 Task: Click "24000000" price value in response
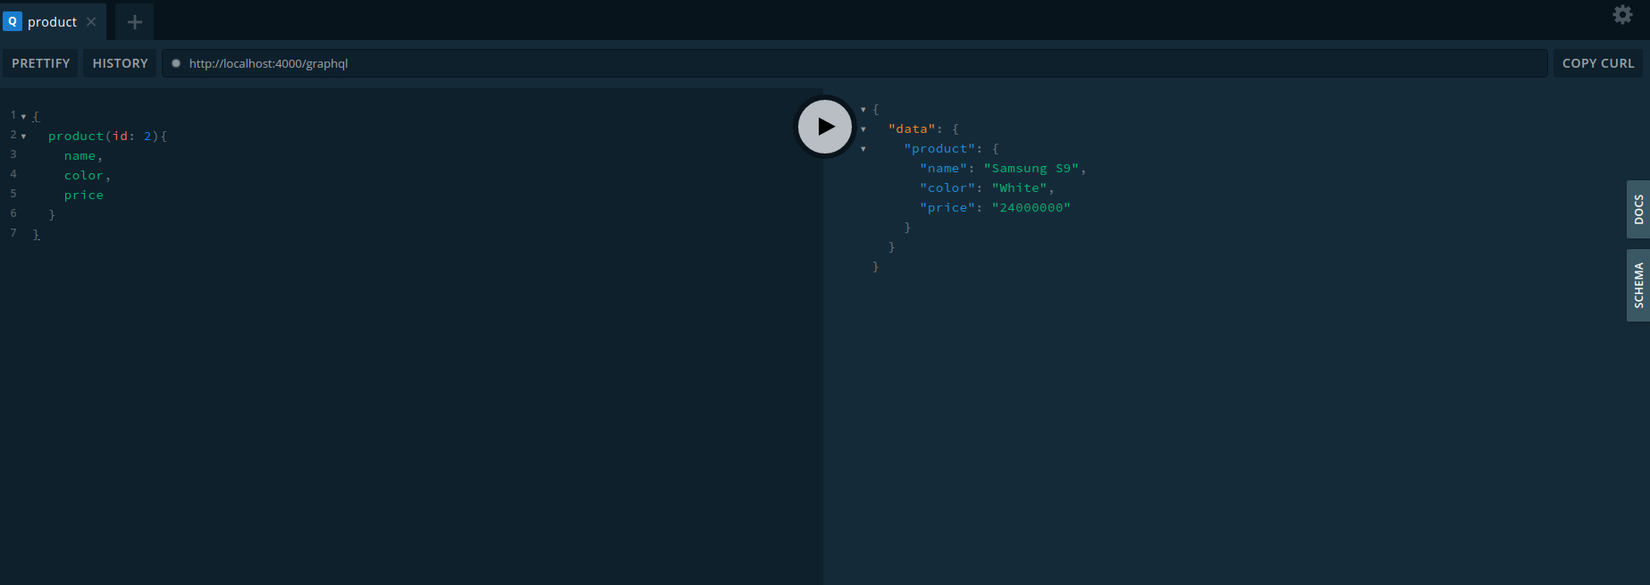click(x=1031, y=208)
